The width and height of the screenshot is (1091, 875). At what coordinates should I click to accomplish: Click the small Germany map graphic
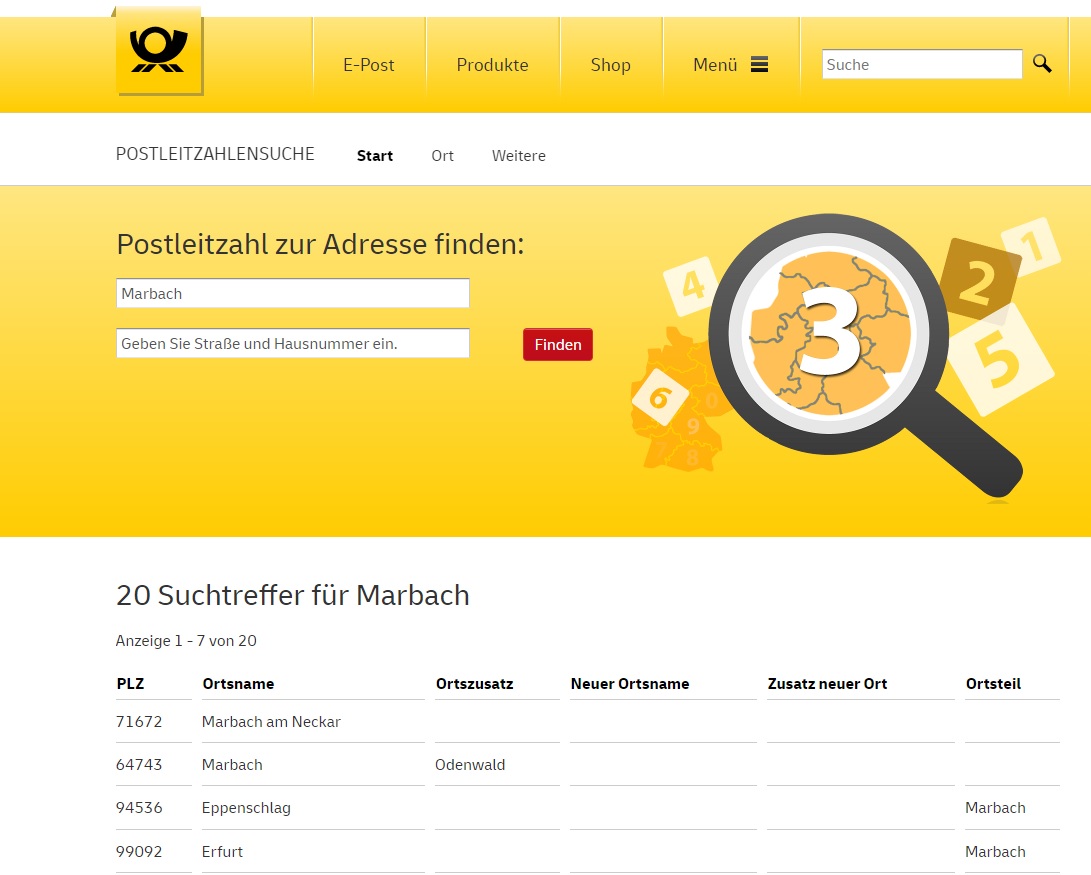(672, 405)
